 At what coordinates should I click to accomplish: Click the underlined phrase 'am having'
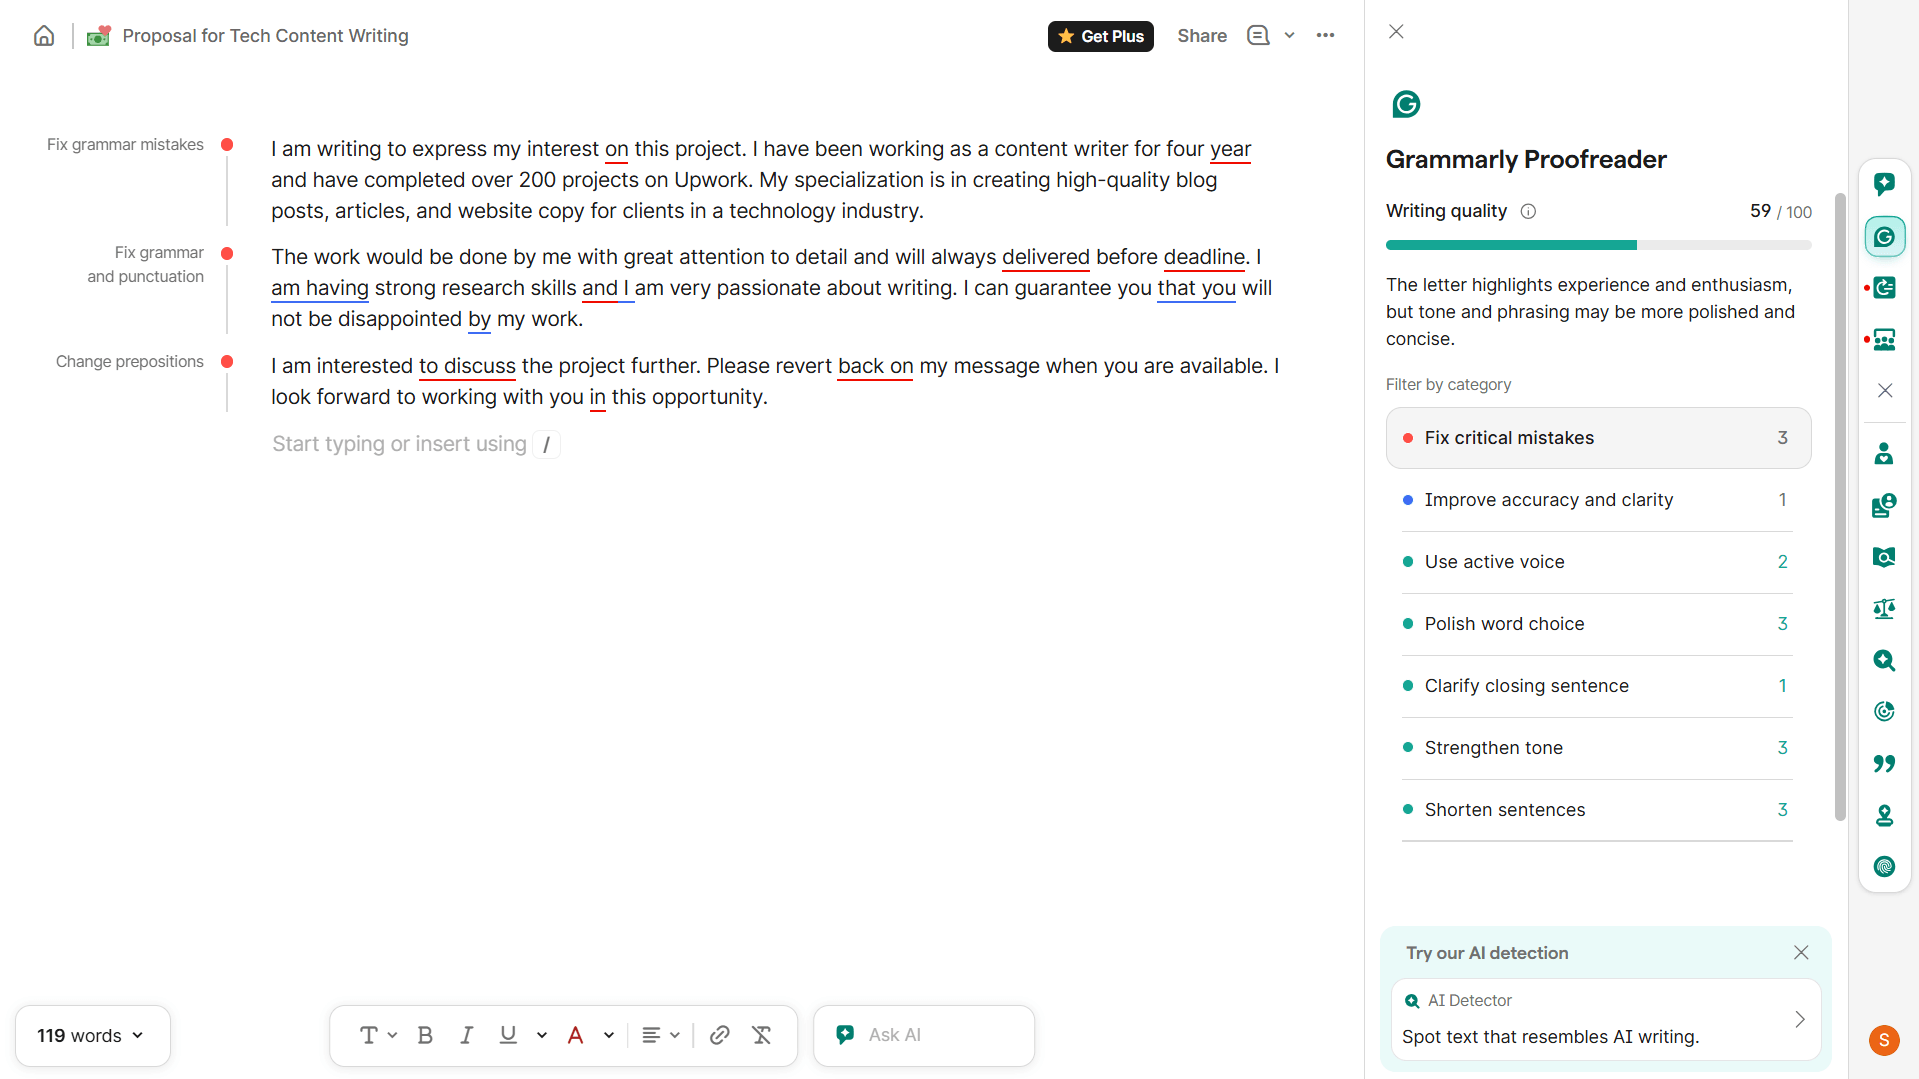320,288
